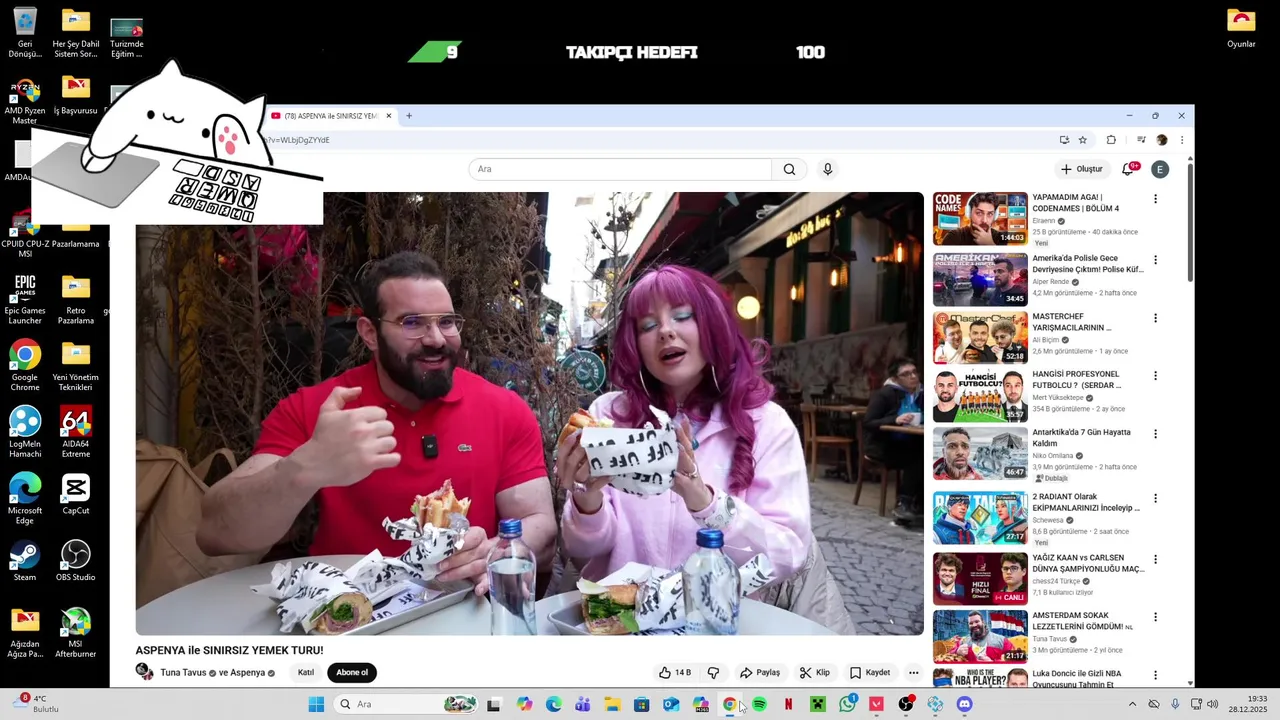The width and height of the screenshot is (1280, 720).
Task: Open the YouTube account avatar 'E'
Action: 1160,169
